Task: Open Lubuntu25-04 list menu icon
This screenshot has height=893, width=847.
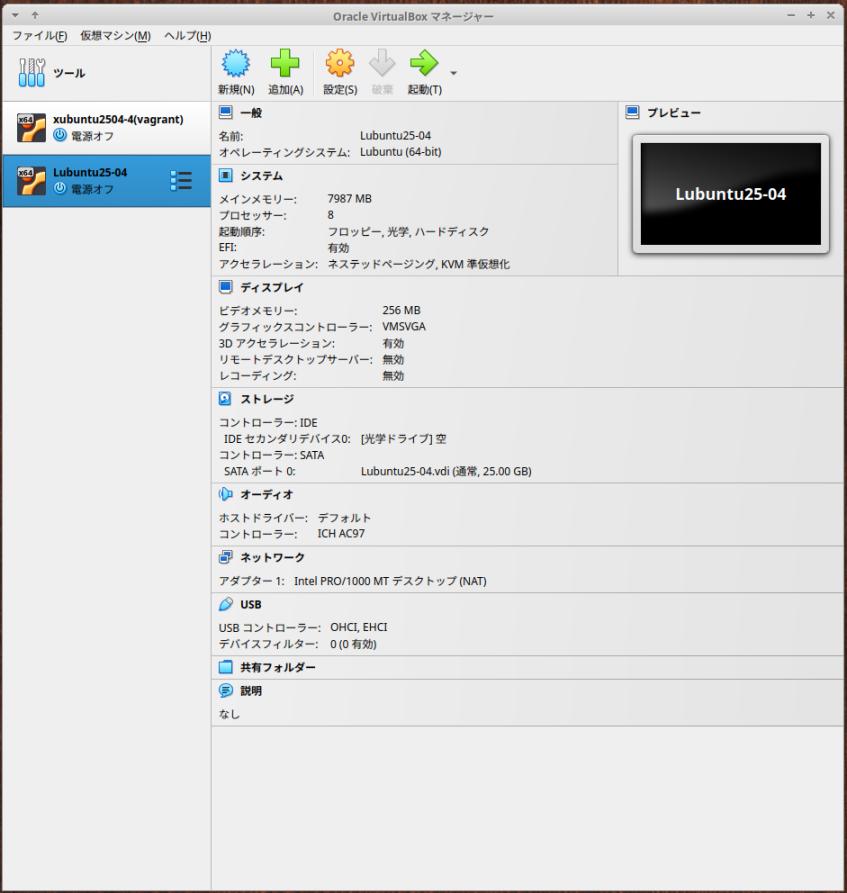Action: click(181, 181)
